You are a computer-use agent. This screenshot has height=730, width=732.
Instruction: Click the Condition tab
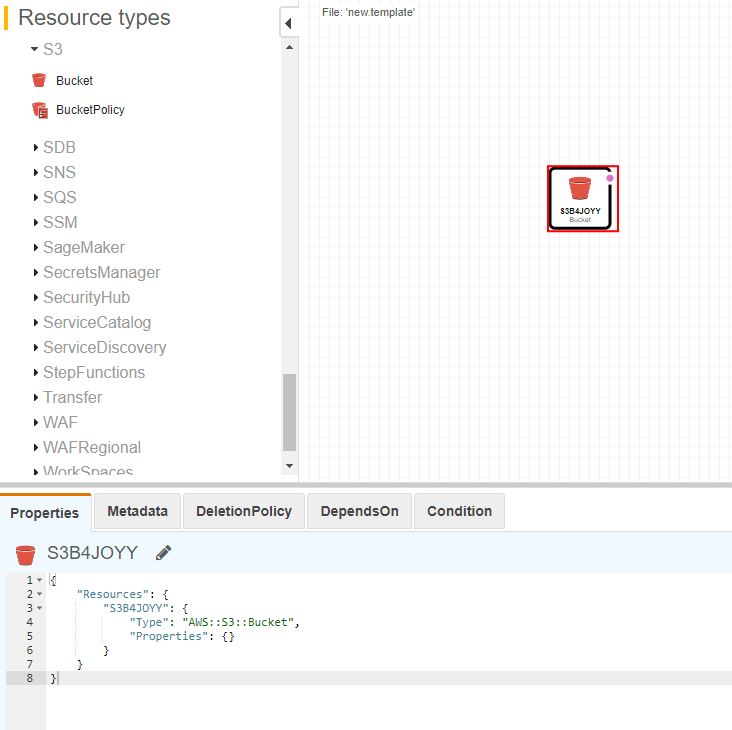tap(459, 511)
